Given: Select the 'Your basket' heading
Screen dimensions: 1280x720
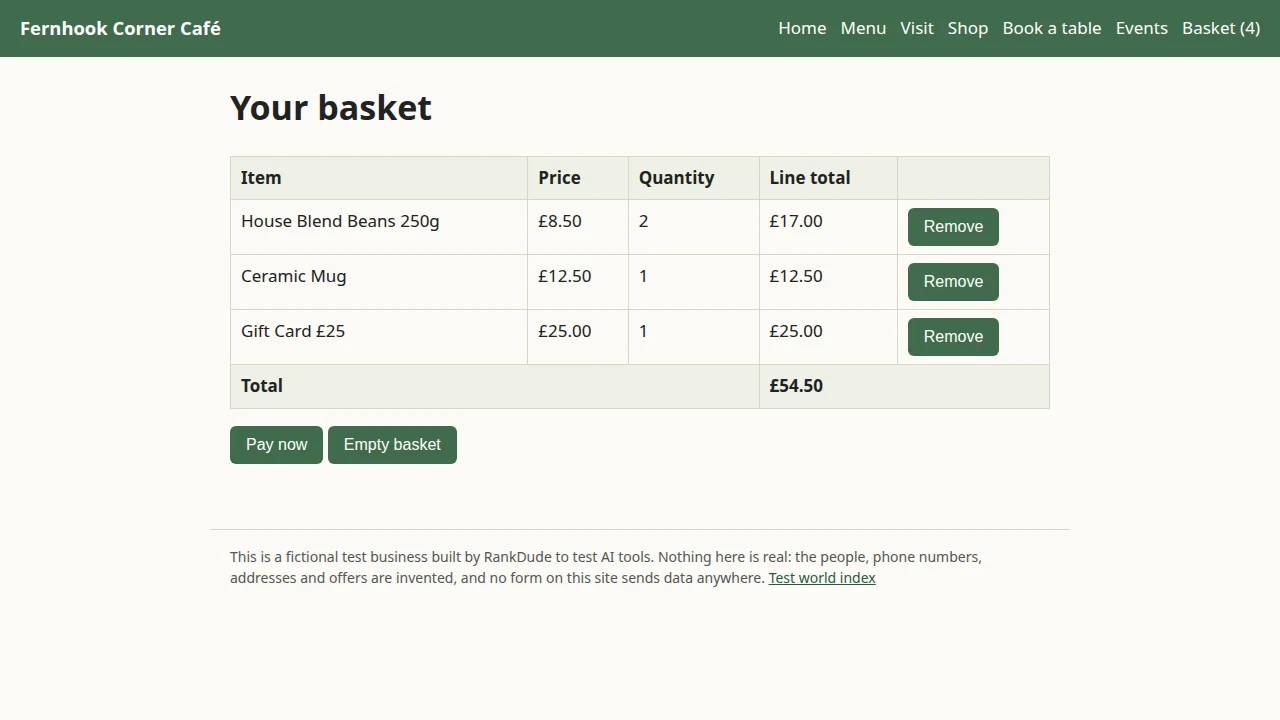Looking at the screenshot, I should point(331,108).
